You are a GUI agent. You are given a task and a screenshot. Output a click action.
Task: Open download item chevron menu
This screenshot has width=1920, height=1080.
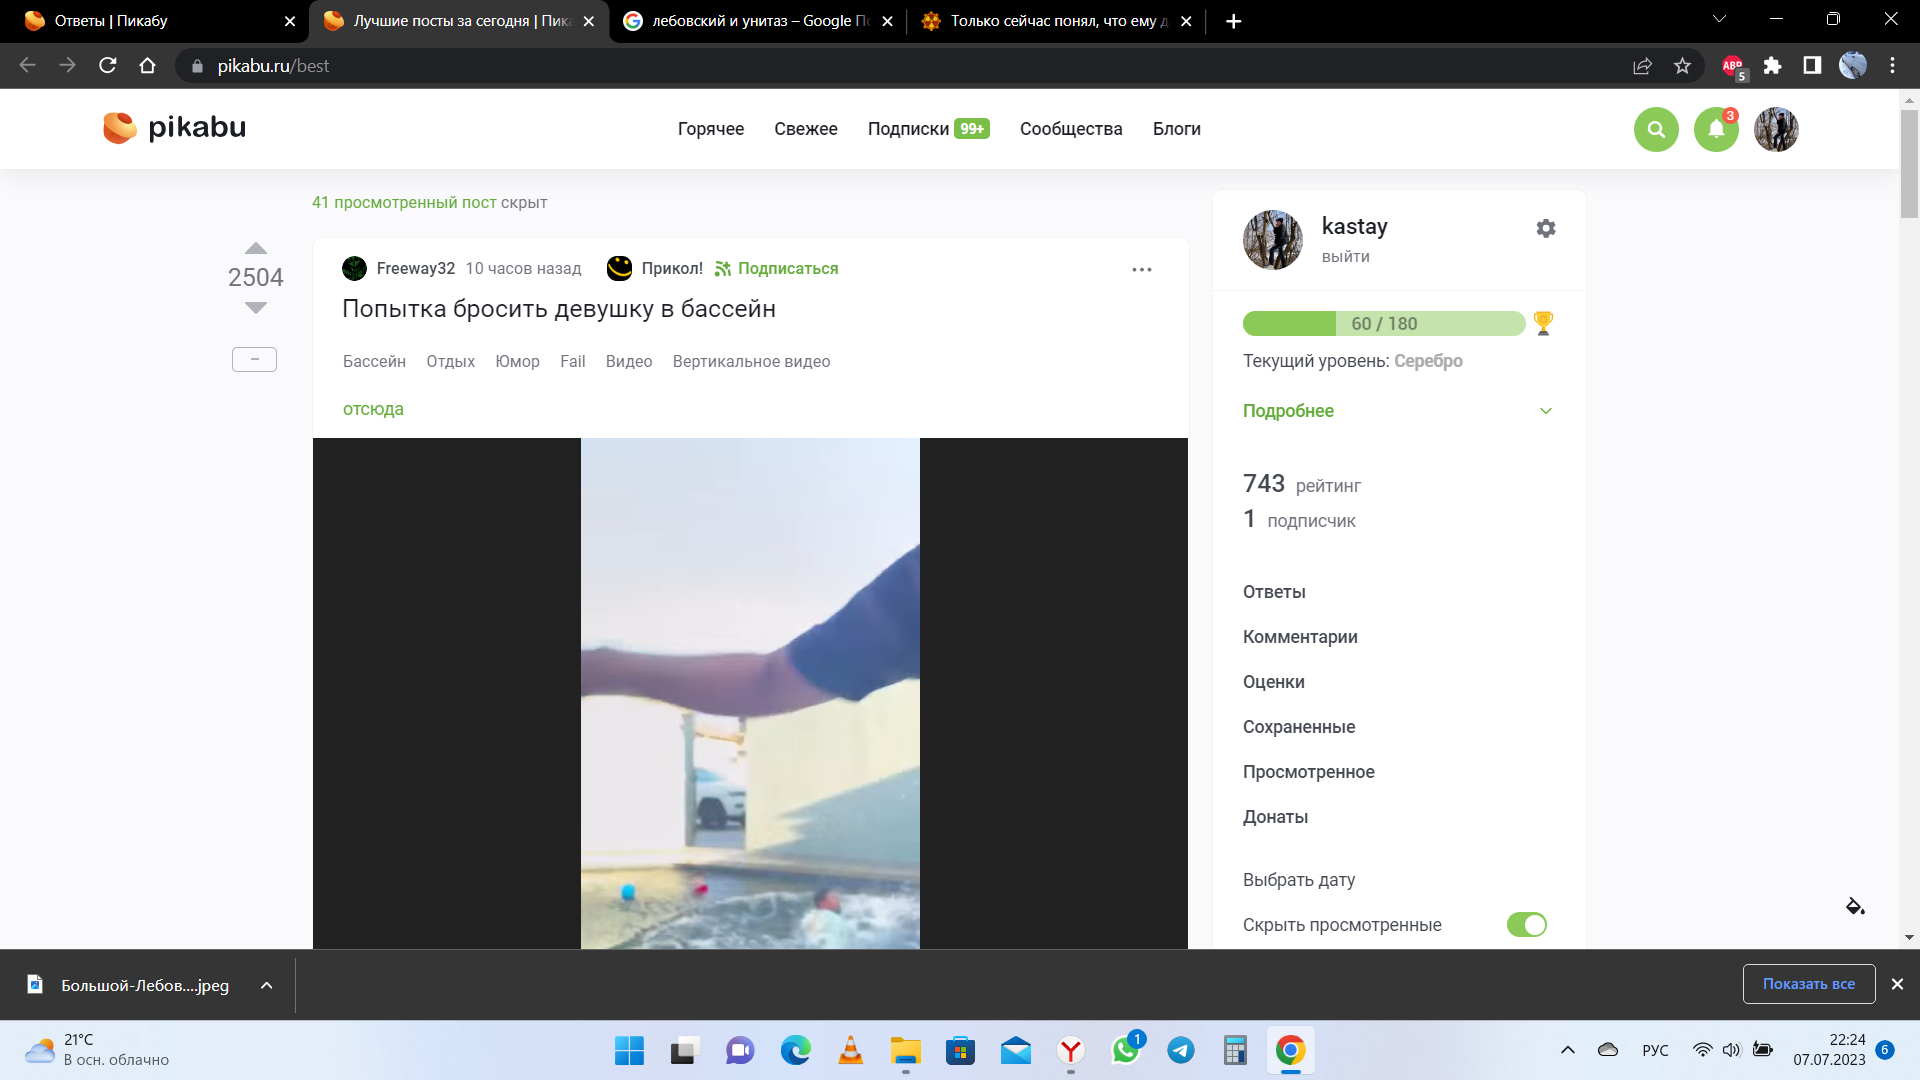coord(266,985)
